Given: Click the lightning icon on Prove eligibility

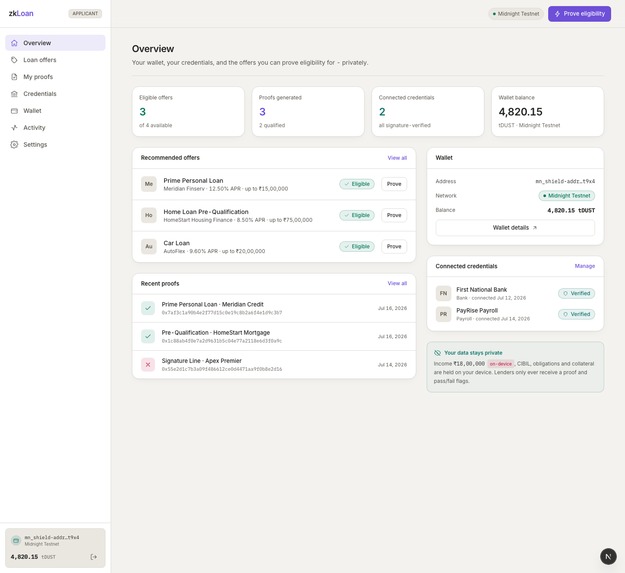Looking at the screenshot, I should click(x=557, y=14).
